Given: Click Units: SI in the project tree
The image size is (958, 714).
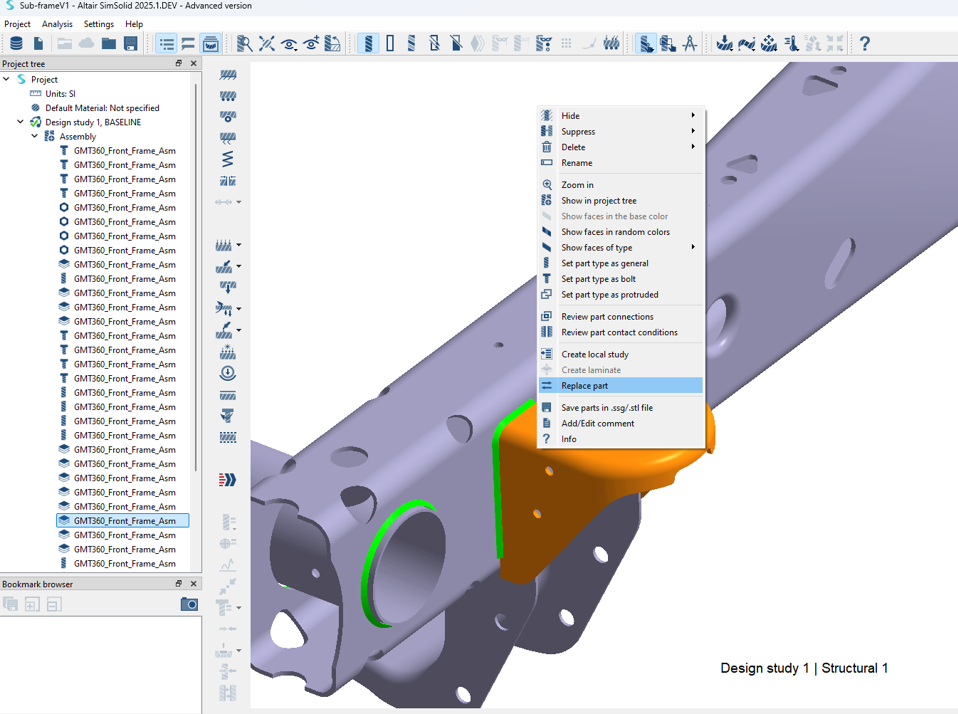Looking at the screenshot, I should pyautogui.click(x=60, y=94).
